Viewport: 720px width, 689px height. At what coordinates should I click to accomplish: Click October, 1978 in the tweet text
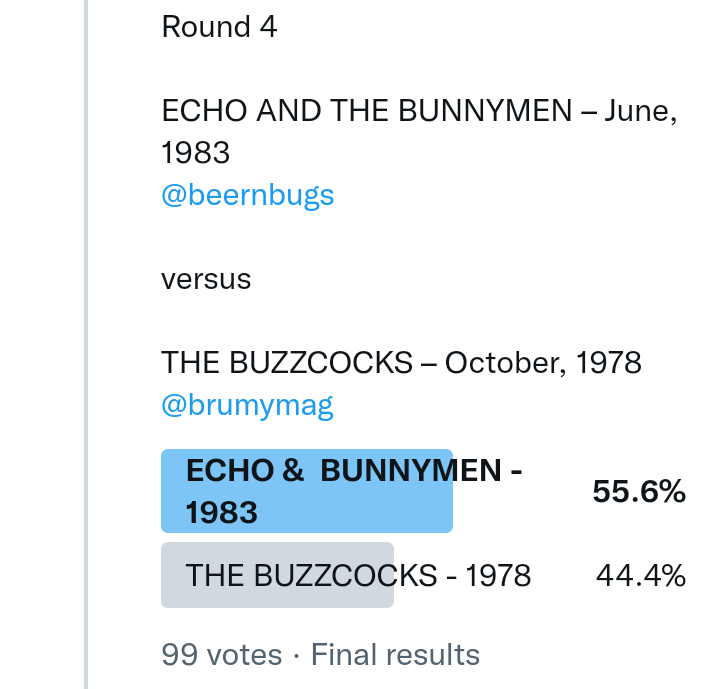pyautogui.click(x=543, y=363)
